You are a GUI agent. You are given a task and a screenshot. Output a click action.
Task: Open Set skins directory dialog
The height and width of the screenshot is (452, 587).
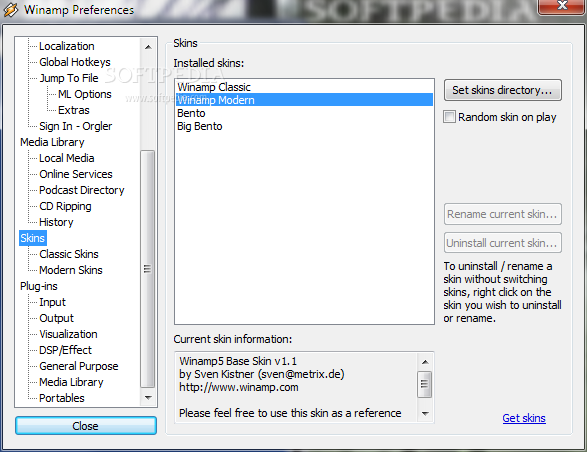(x=502, y=90)
